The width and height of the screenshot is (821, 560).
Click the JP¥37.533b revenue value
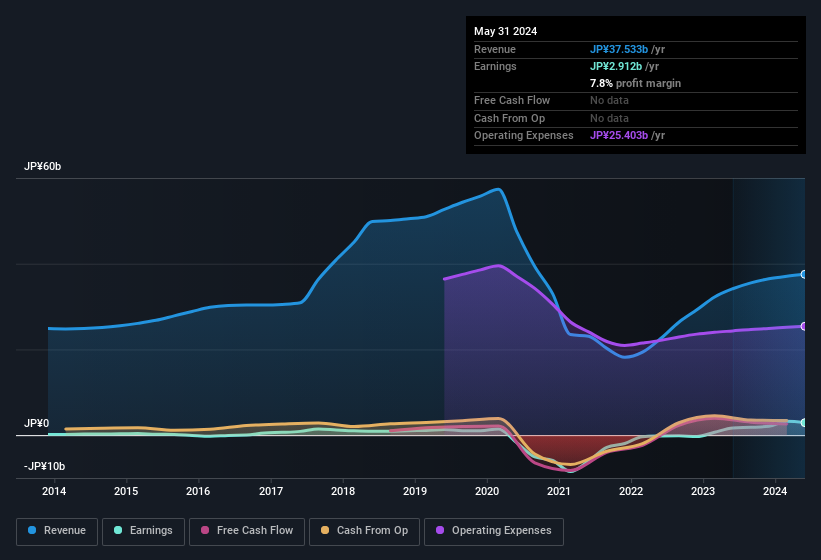619,49
